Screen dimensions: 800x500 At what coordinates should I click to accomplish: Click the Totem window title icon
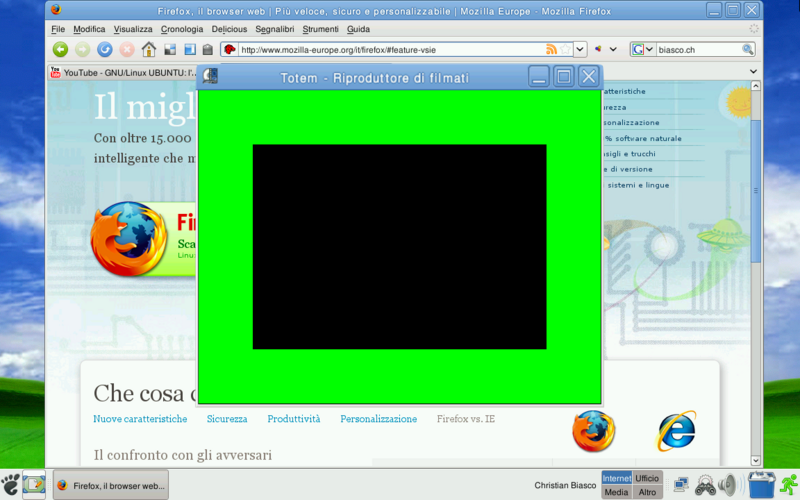[x=210, y=77]
